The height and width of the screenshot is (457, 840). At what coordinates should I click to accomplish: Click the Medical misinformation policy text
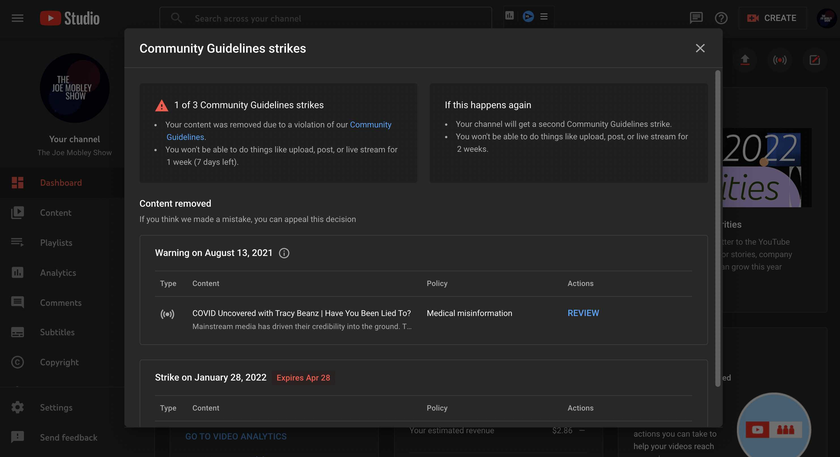(x=469, y=313)
